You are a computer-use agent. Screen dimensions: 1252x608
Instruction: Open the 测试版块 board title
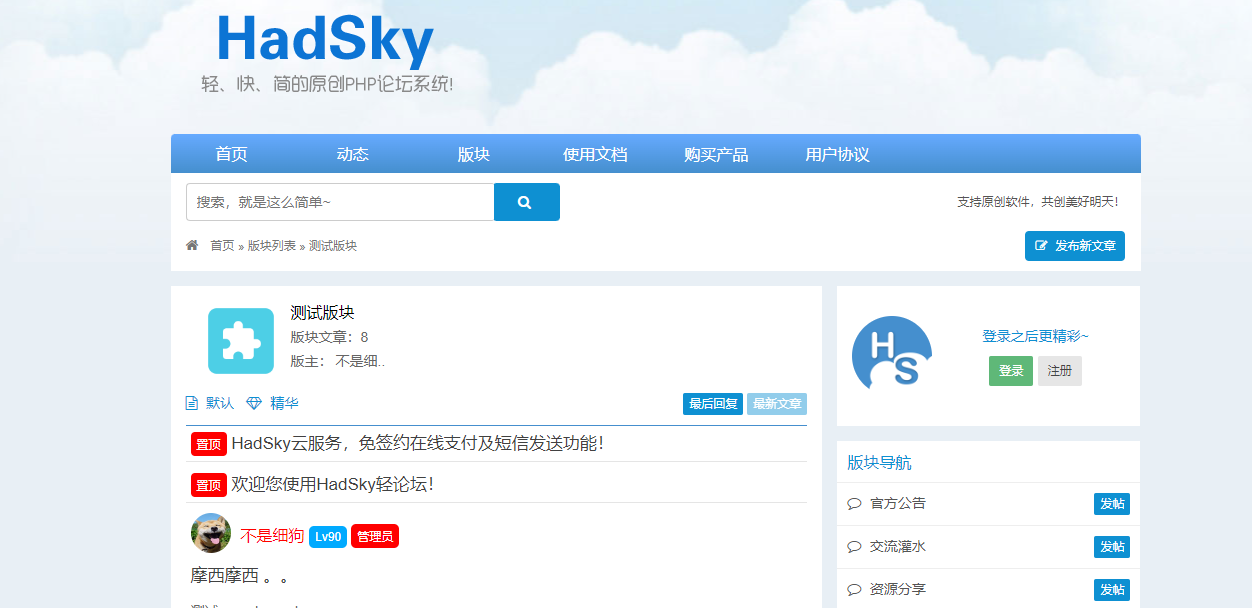(322, 313)
